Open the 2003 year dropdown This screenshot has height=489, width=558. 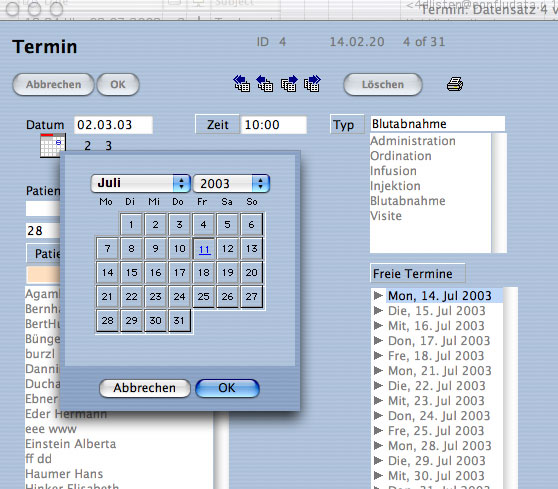tap(231, 183)
